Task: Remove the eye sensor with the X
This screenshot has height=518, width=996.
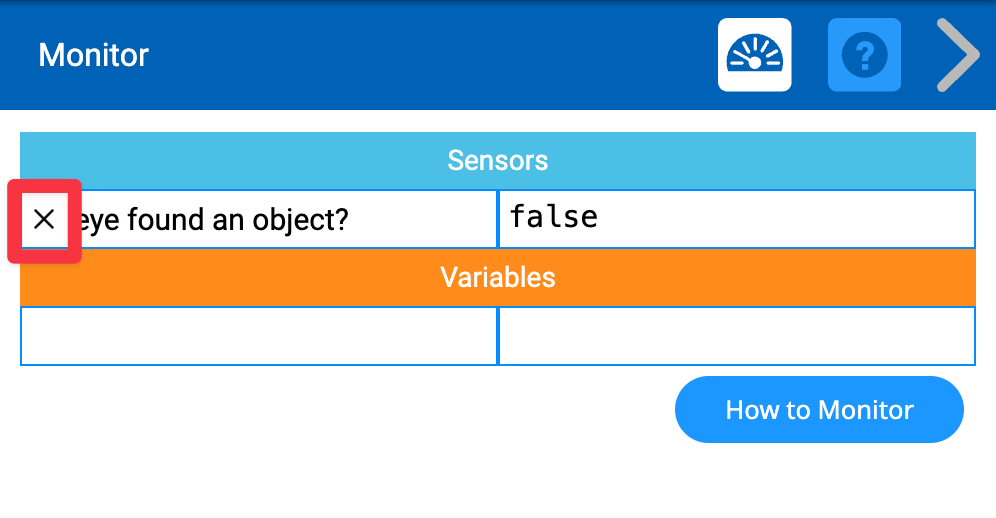Action: (x=44, y=220)
